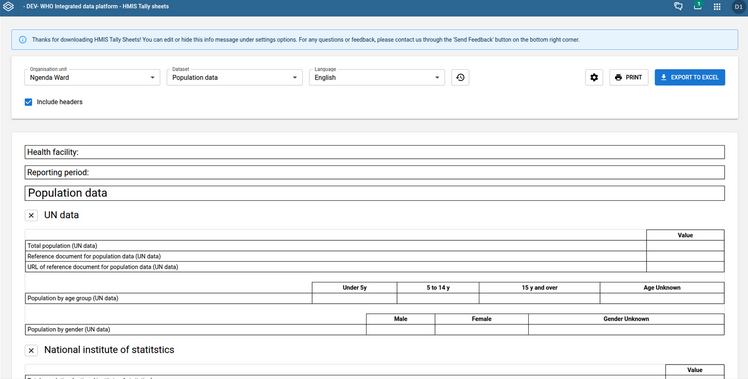Click the Female value cell
The height and width of the screenshot is (379, 748).
pos(482,329)
